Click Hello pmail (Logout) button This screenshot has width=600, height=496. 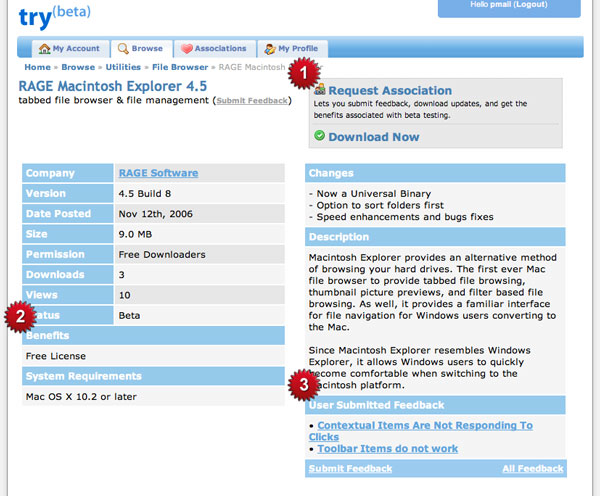[x=509, y=8]
